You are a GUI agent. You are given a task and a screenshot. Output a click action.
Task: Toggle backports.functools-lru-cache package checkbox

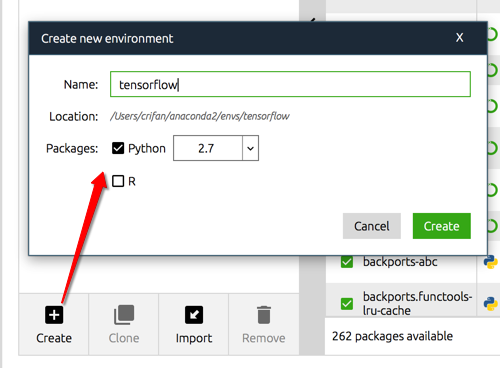[347, 304]
